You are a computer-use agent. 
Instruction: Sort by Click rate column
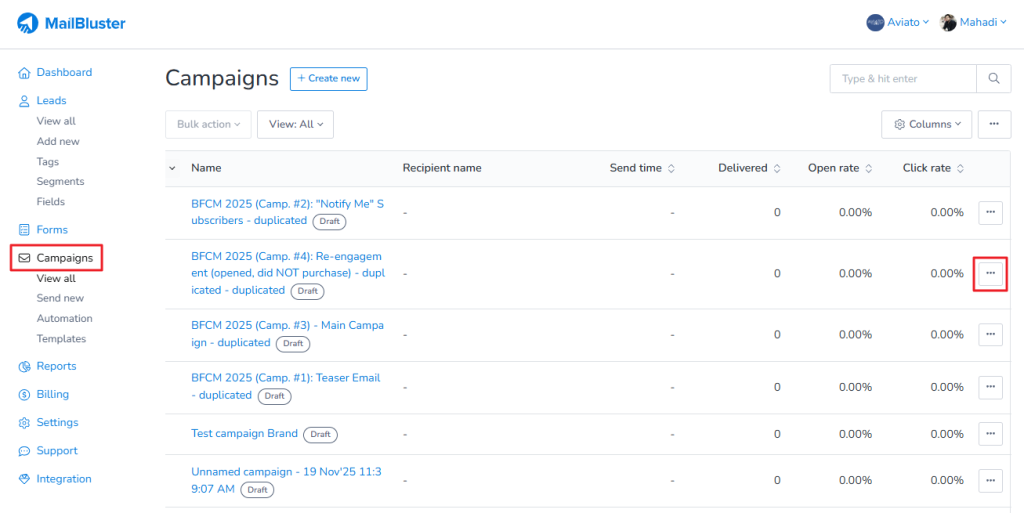point(959,168)
